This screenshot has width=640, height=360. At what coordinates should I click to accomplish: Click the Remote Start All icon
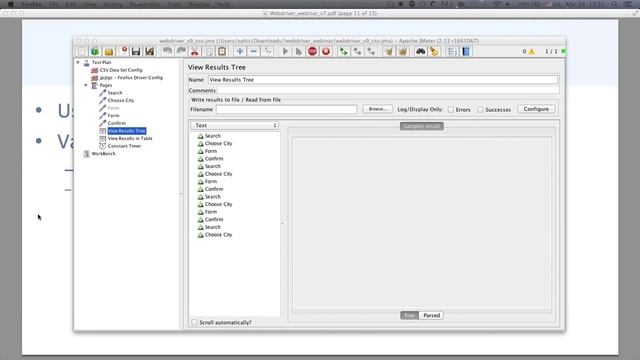coord(344,51)
